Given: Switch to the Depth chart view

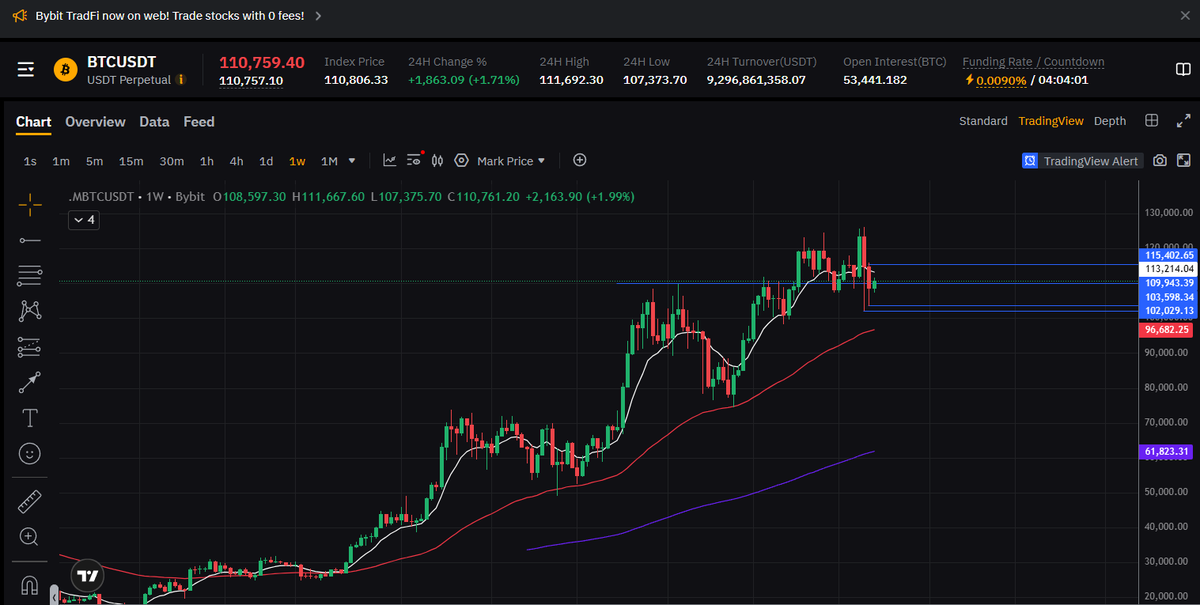Looking at the screenshot, I should click(1110, 121).
